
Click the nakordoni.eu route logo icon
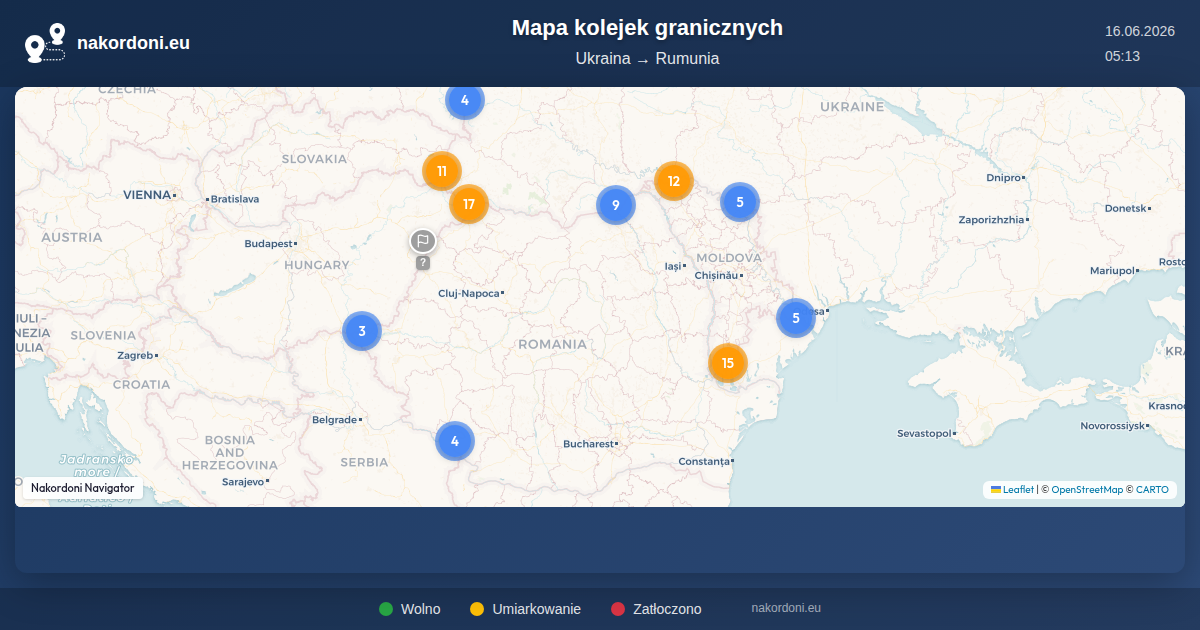coord(45,43)
